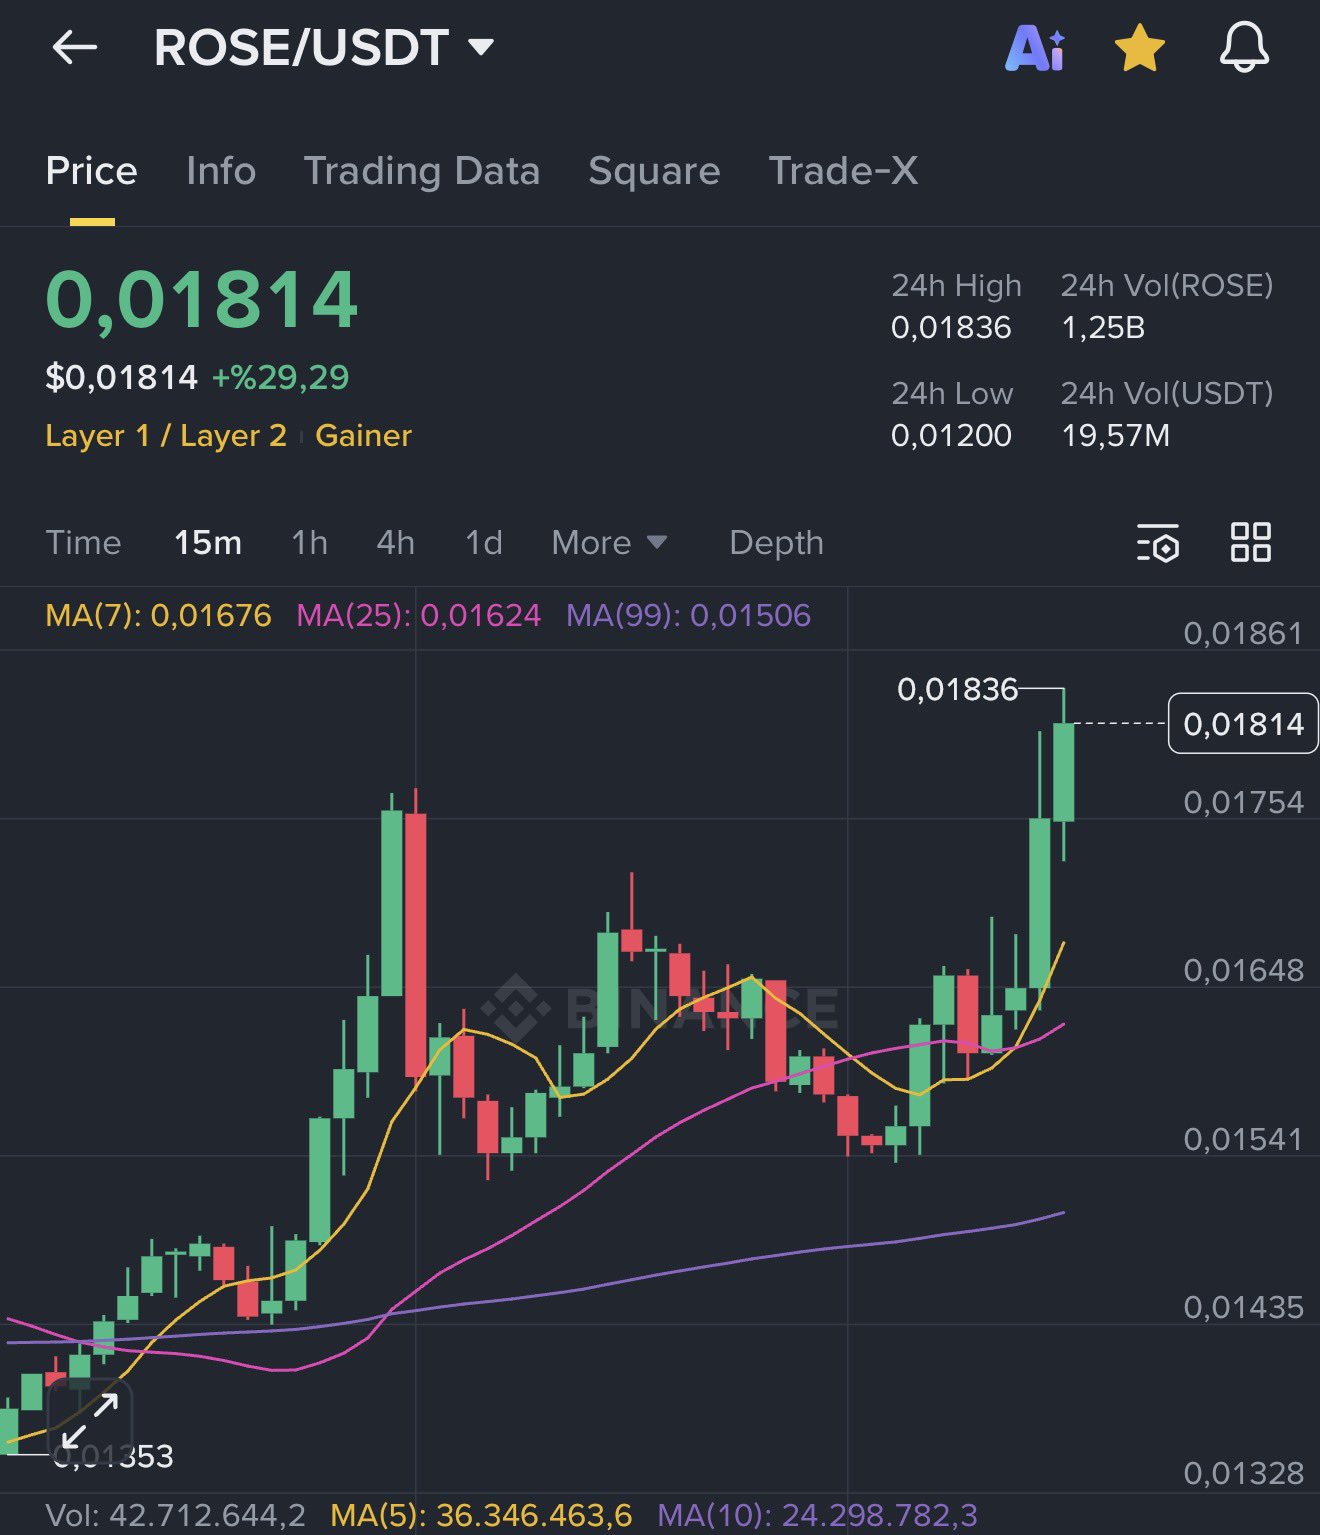
Task: Tap the Gainer tag
Action: tap(363, 436)
